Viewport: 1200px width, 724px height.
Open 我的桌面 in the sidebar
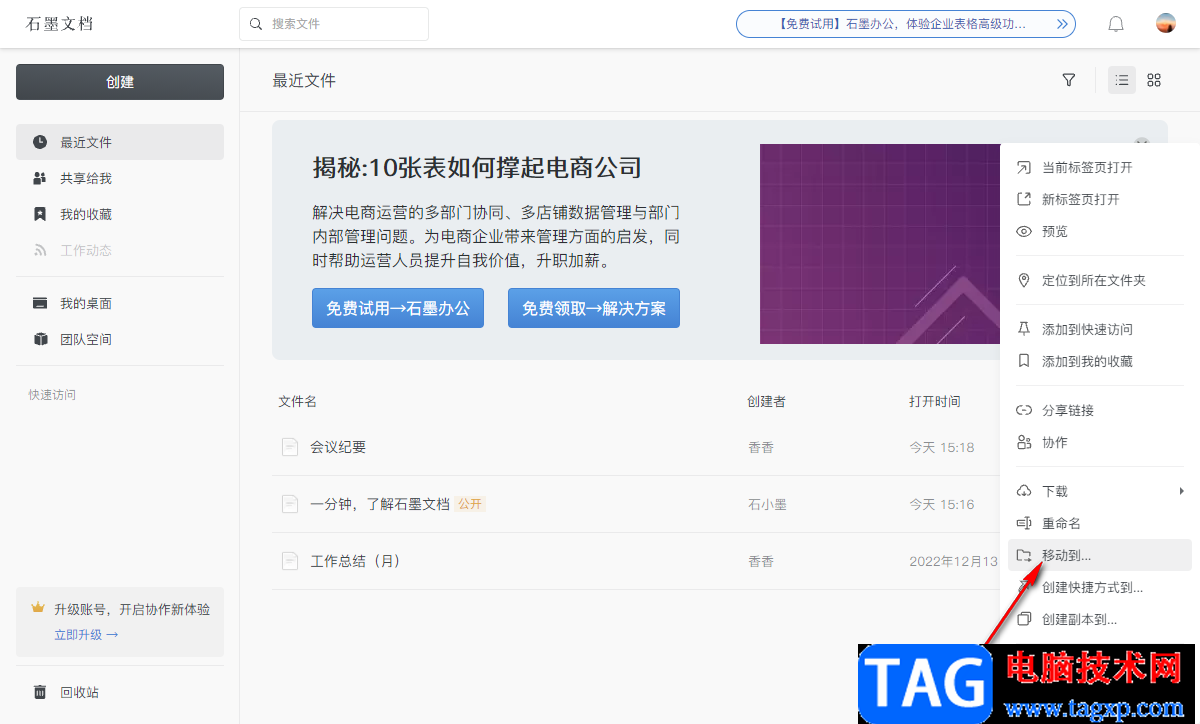tap(120, 303)
